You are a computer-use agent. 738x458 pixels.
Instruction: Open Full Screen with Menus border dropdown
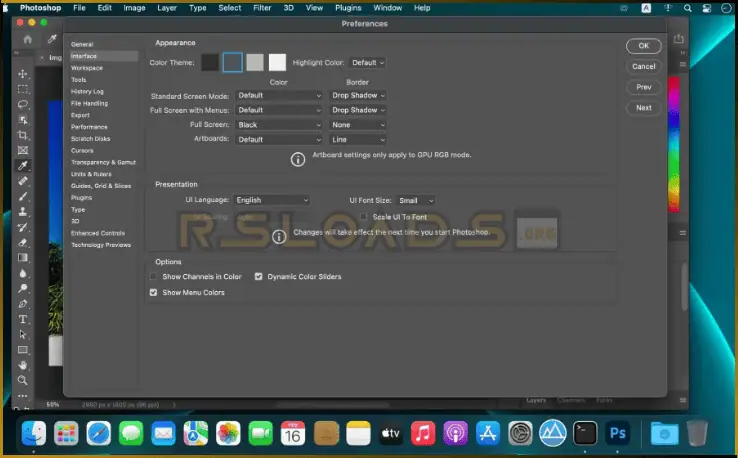[358, 110]
